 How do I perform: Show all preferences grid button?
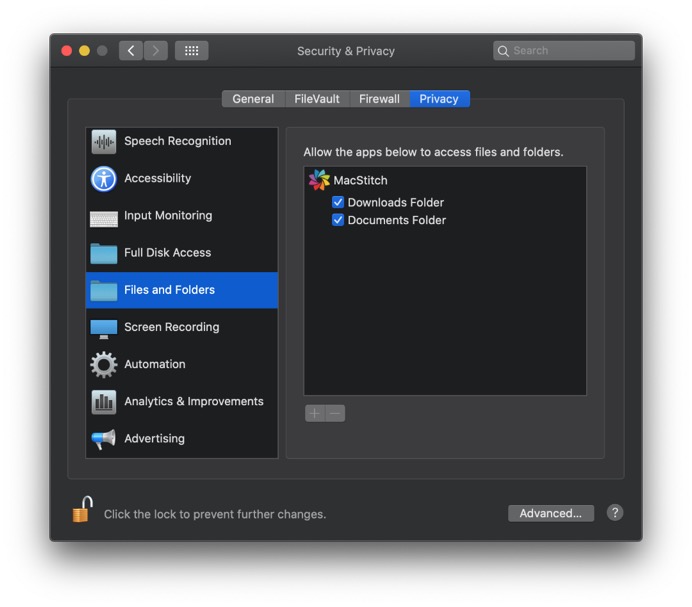tap(191, 51)
